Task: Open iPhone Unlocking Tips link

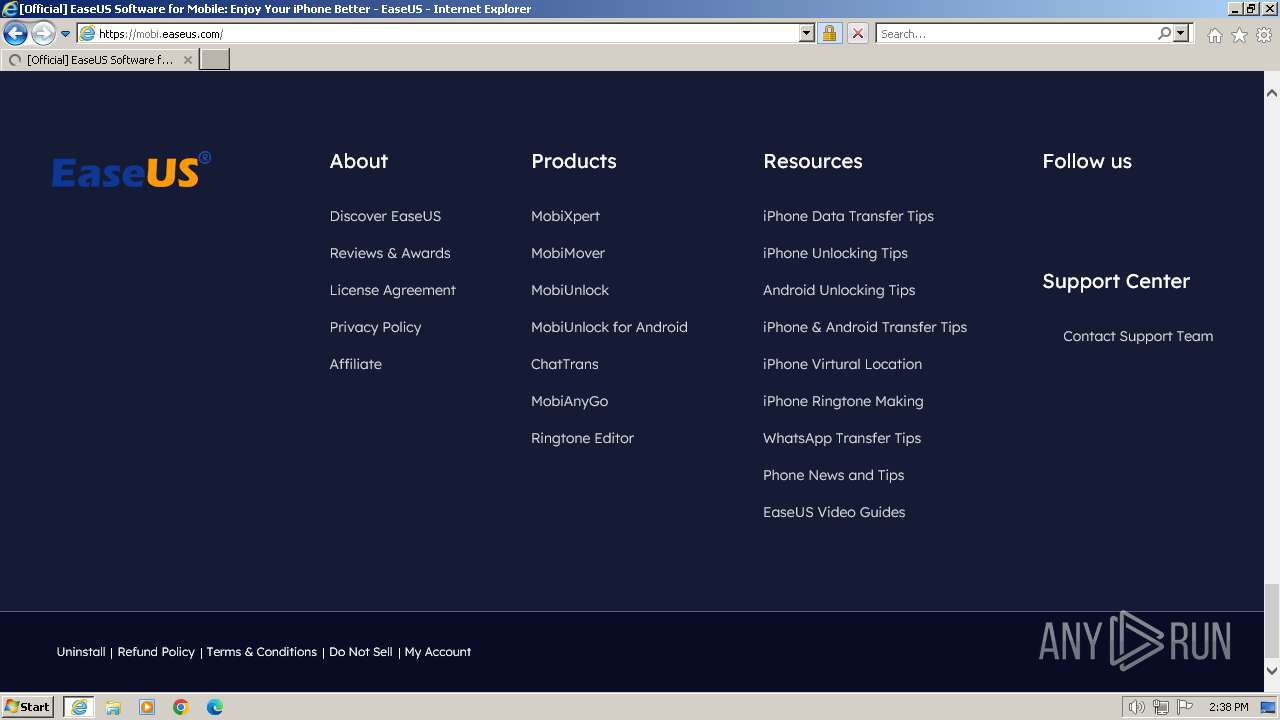Action: (x=835, y=253)
